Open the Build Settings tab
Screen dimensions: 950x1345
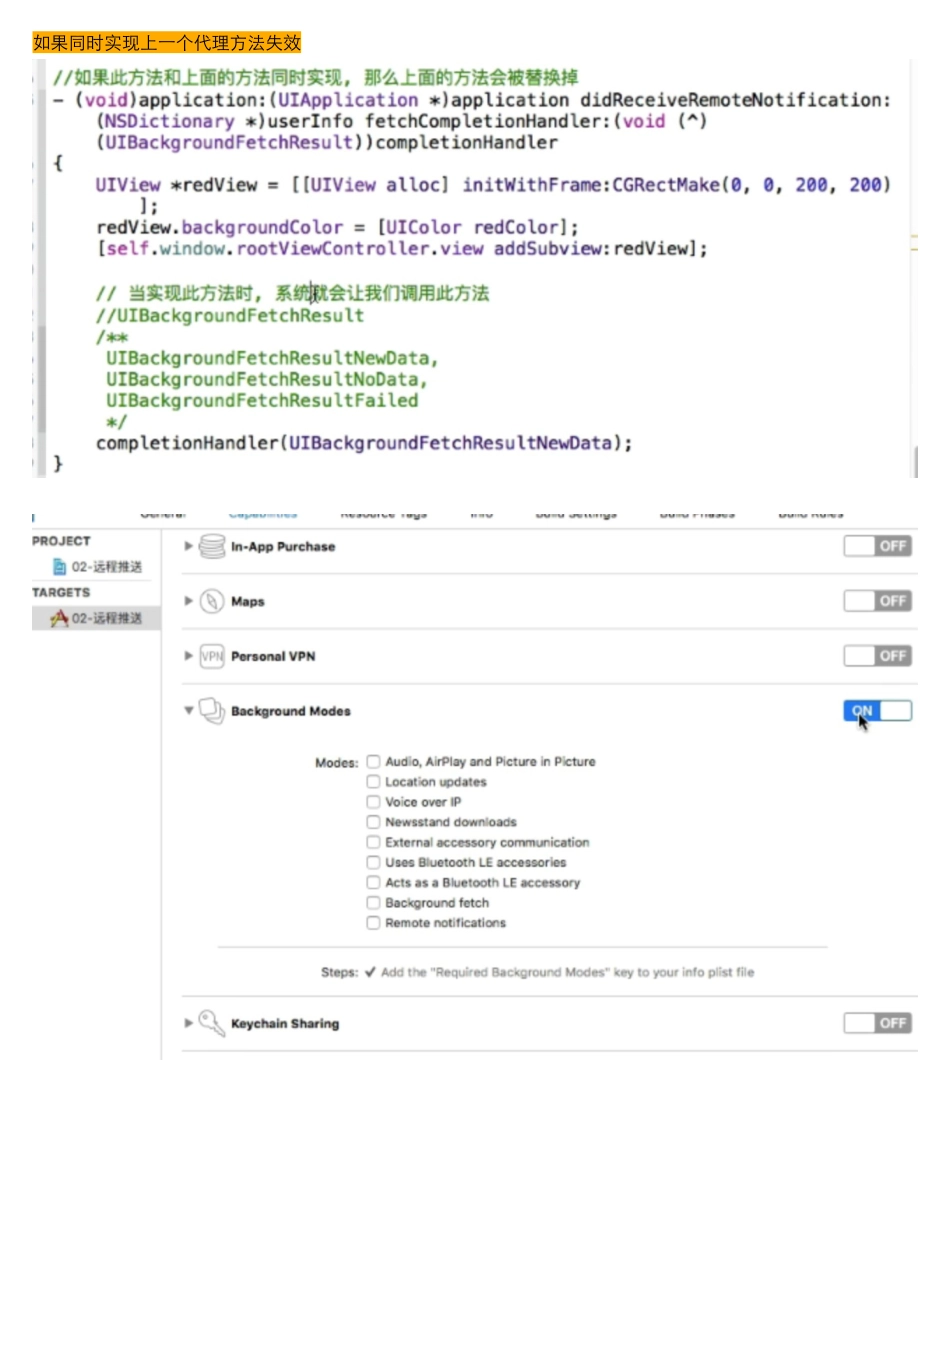tap(576, 514)
